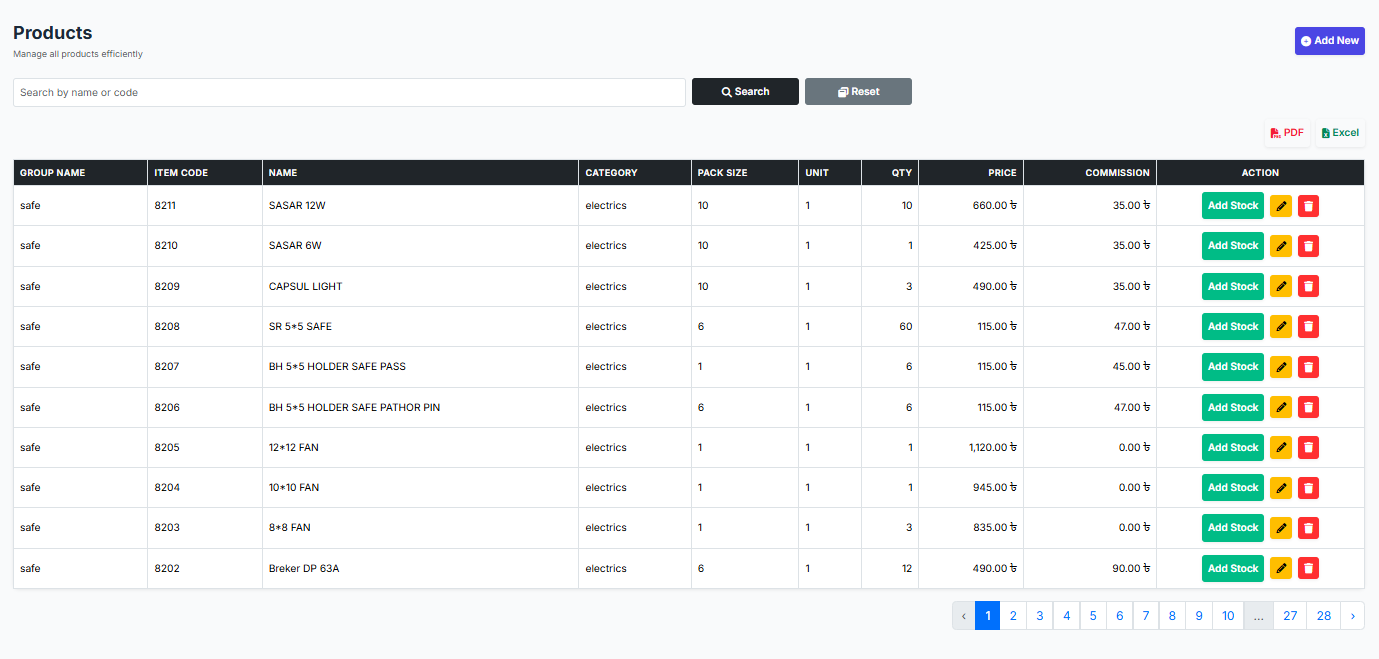The image size is (1379, 659).
Task: Focus the search by name or code field
Action: pos(349,92)
